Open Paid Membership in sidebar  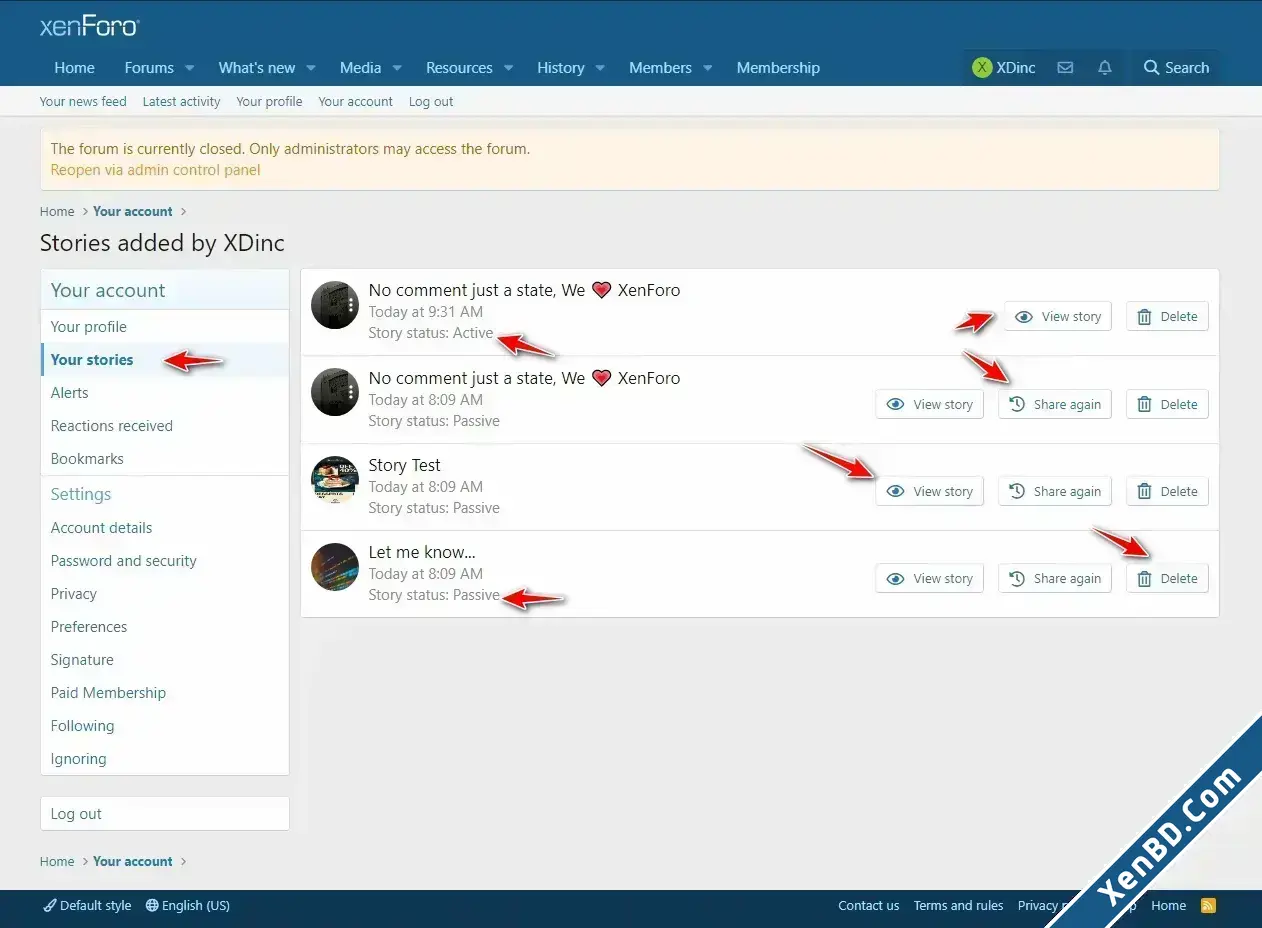(165, 693)
